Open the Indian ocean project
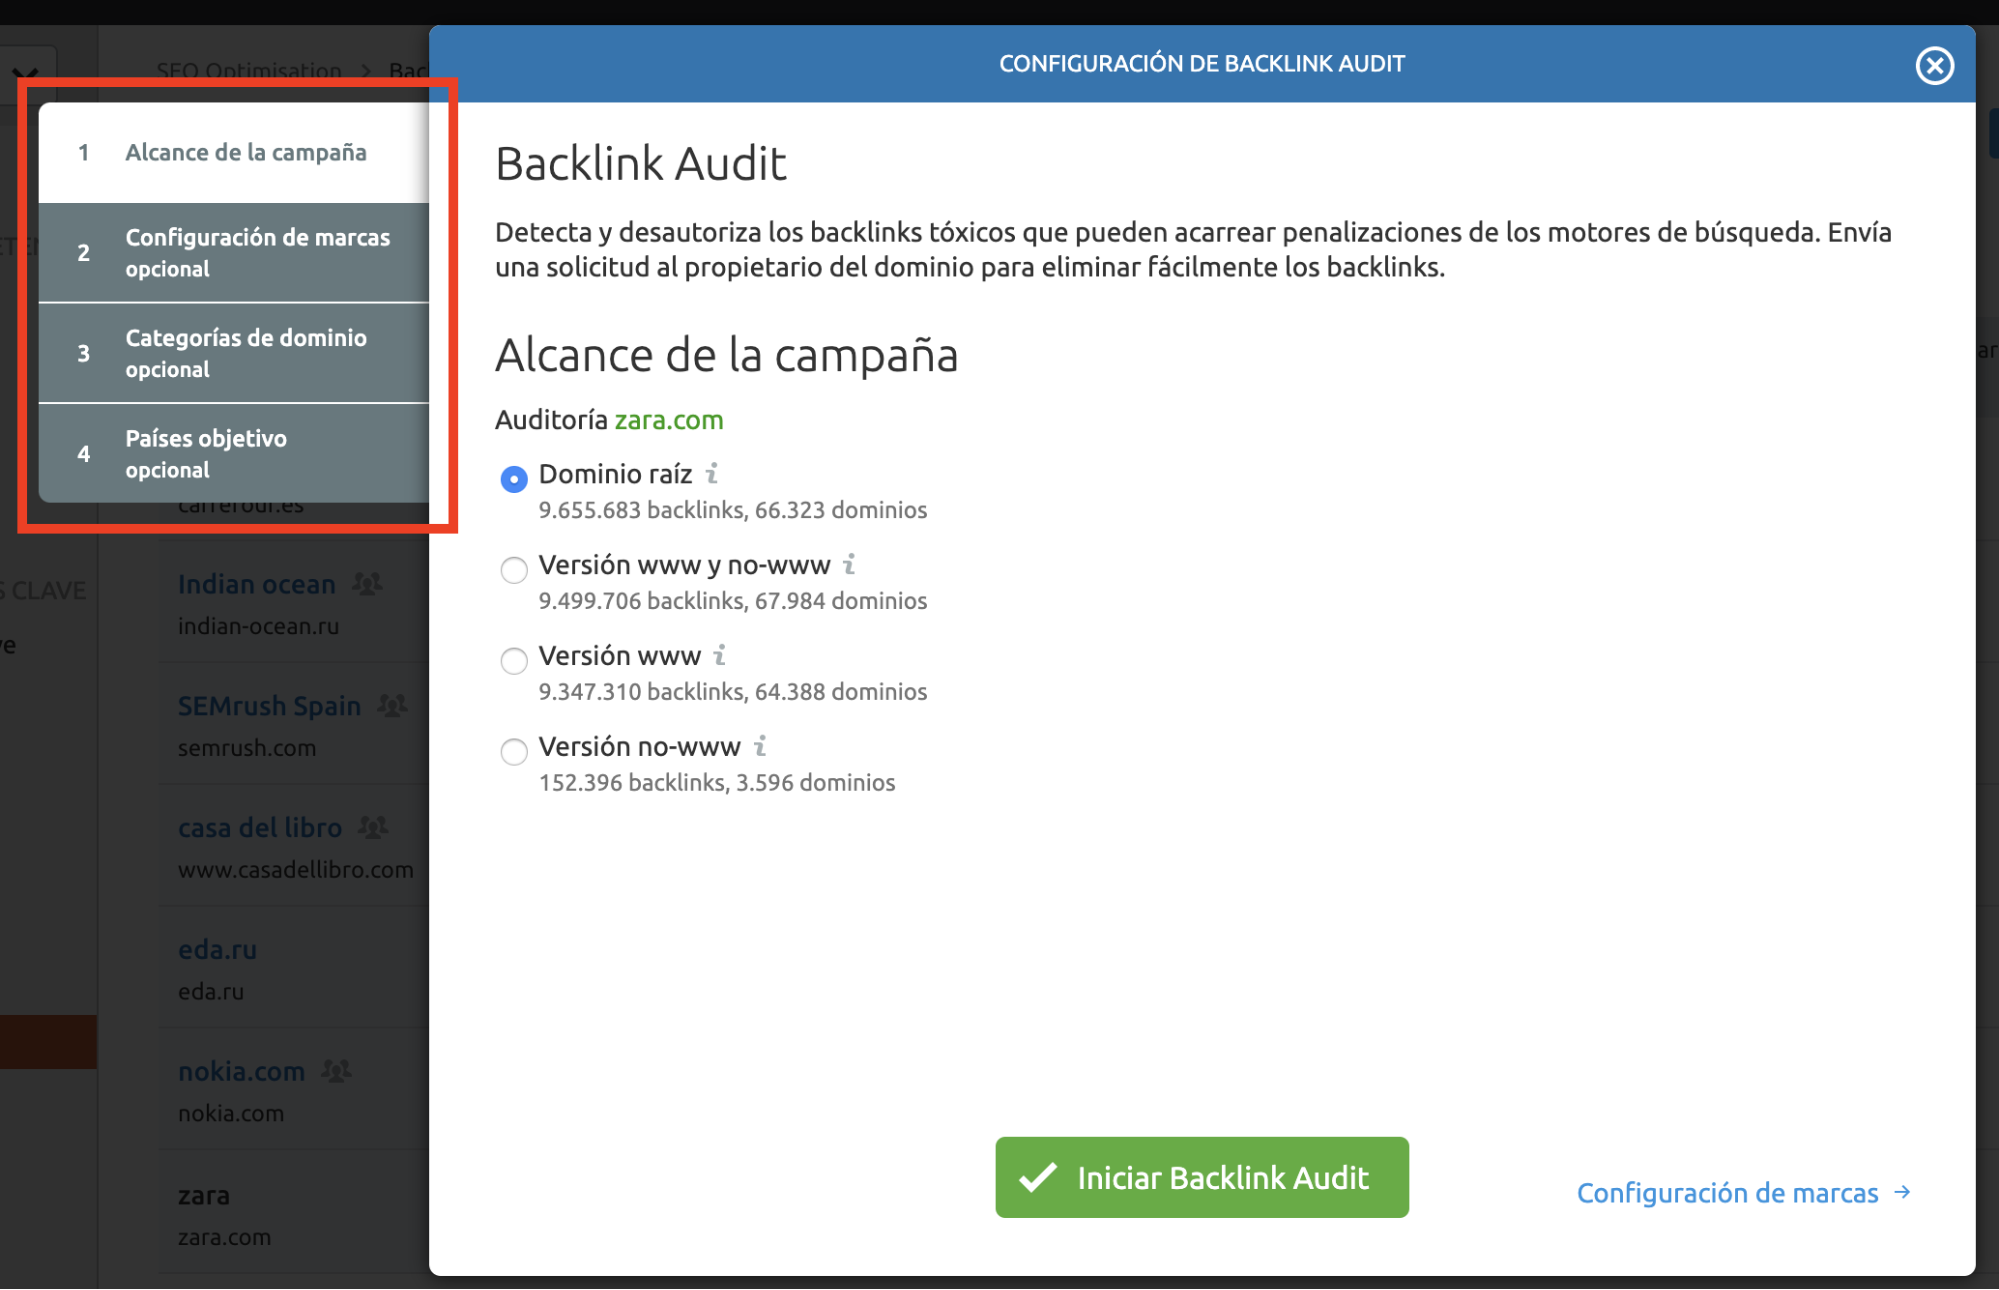The width and height of the screenshot is (1999, 1290). [257, 584]
